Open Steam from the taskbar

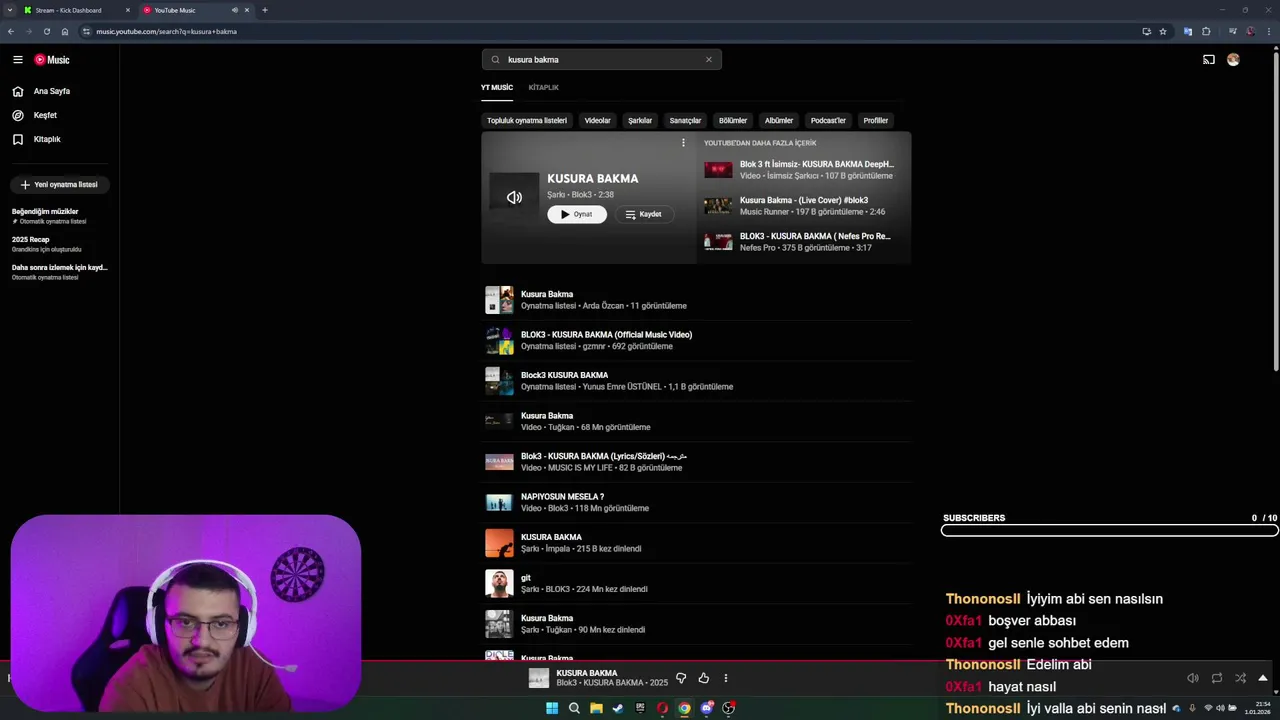pyautogui.click(x=618, y=708)
